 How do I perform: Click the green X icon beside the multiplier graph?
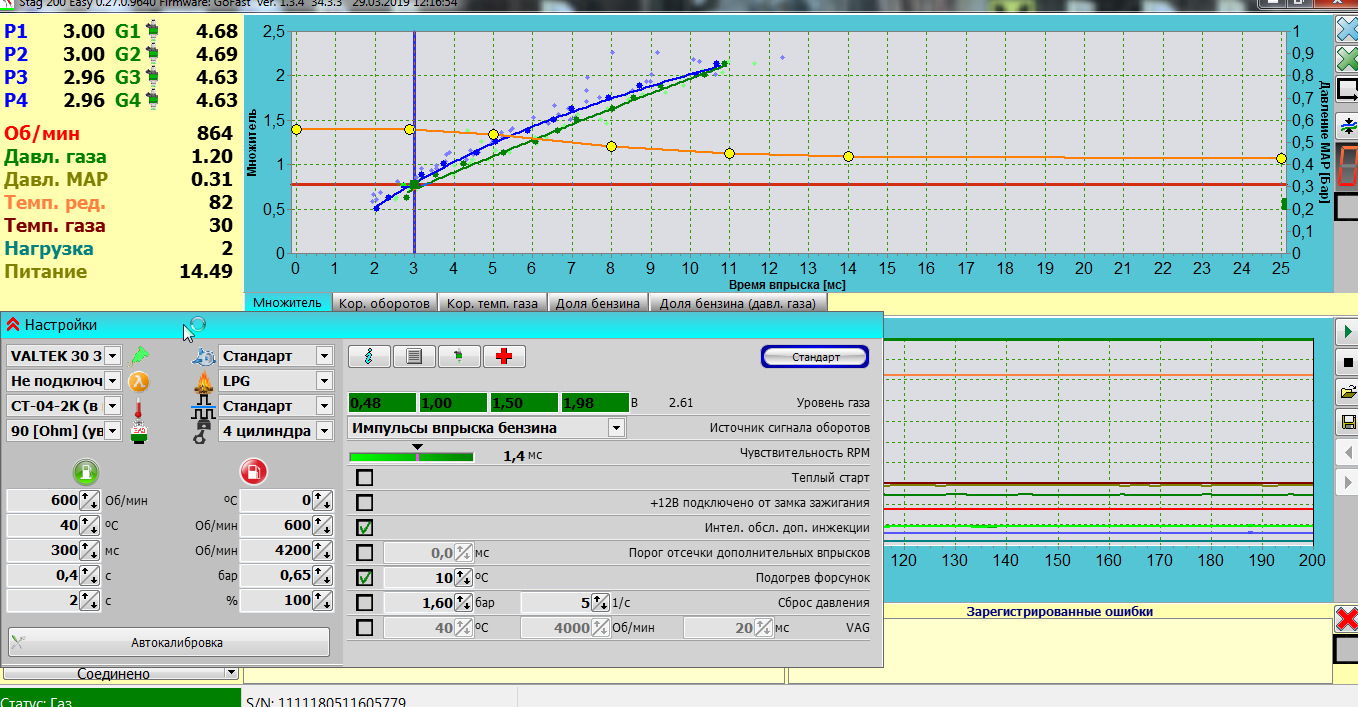tap(1347, 59)
